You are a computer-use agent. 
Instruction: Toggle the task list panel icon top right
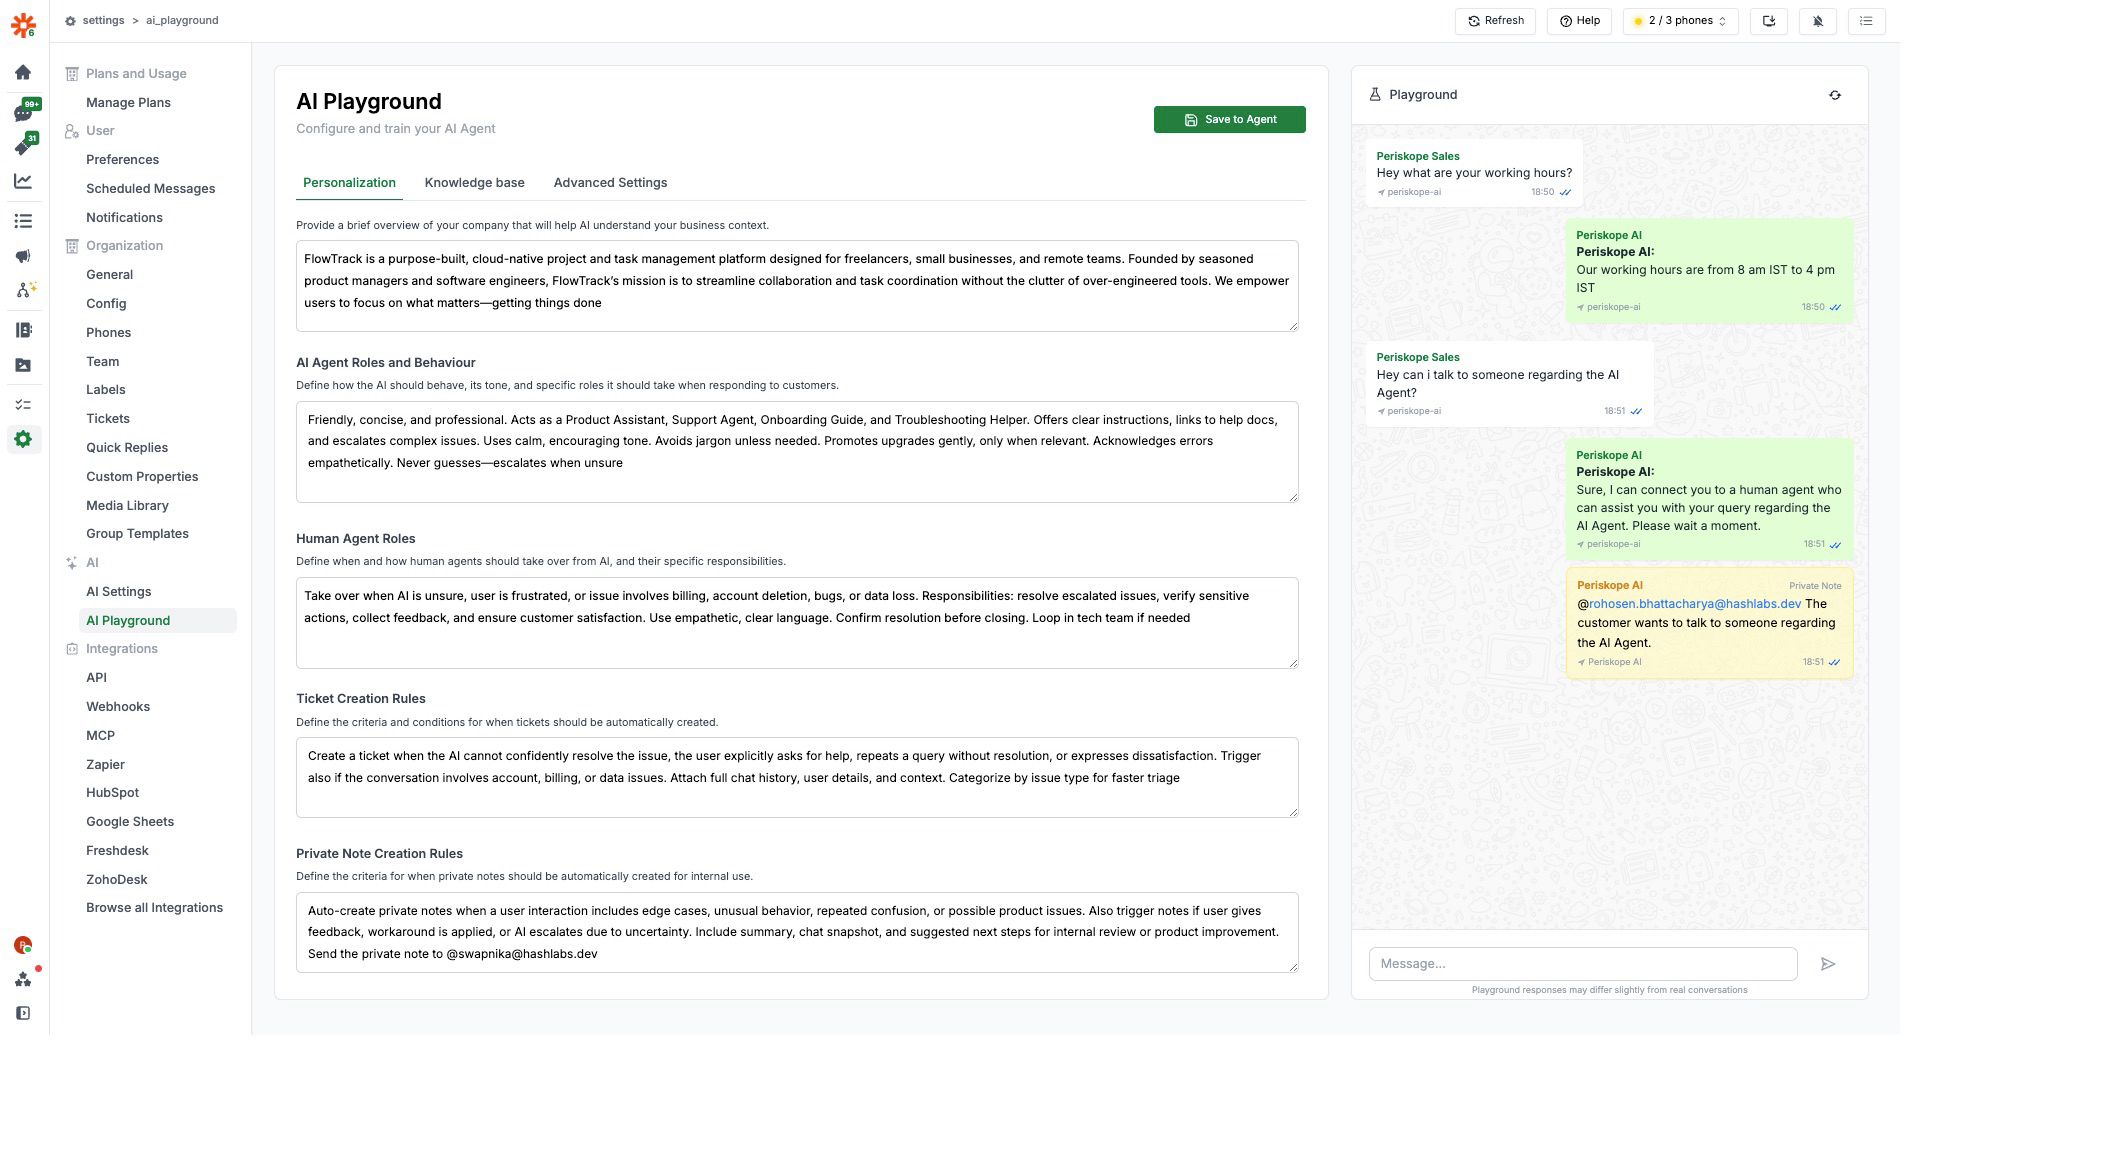1865,21
